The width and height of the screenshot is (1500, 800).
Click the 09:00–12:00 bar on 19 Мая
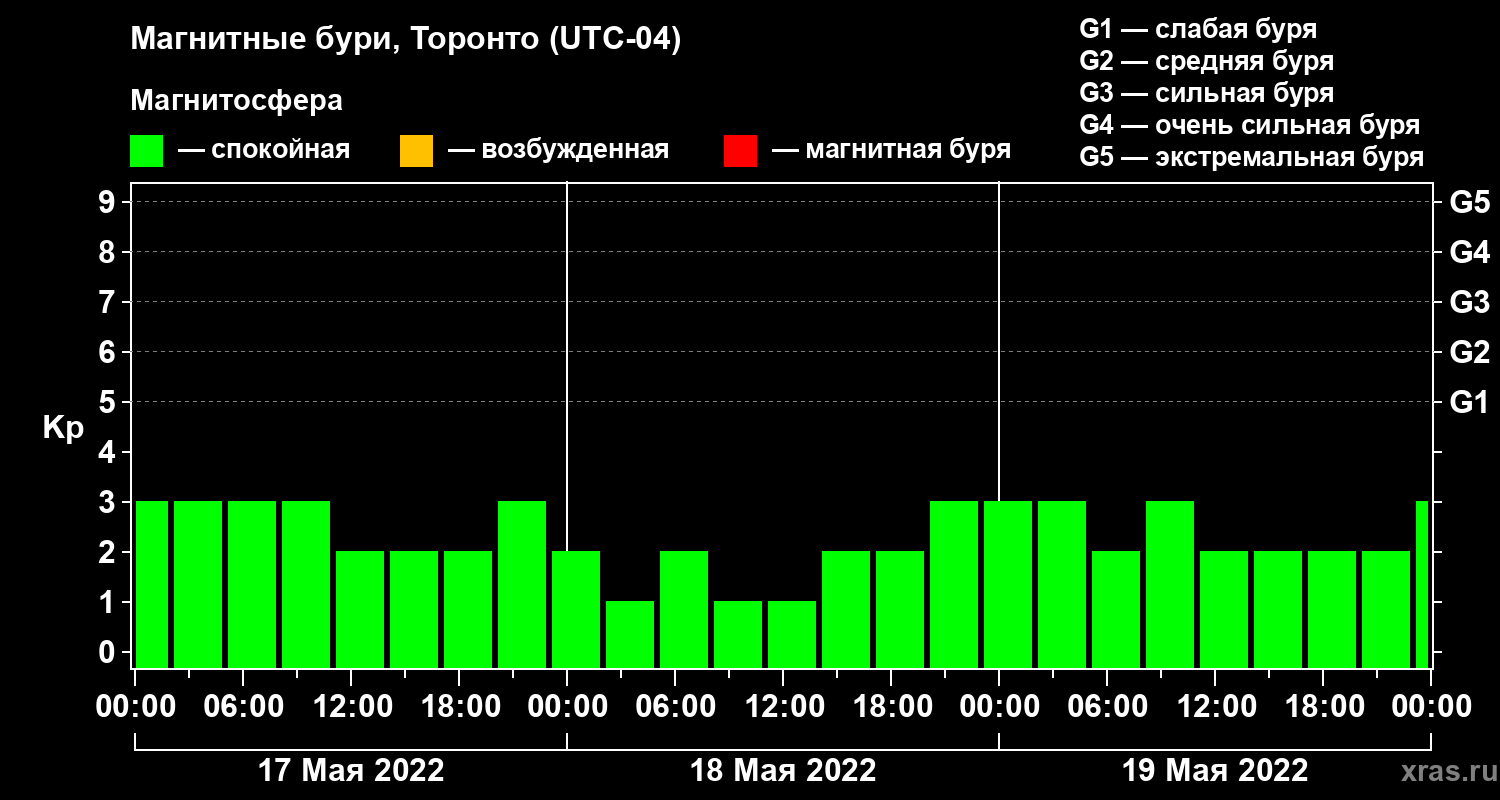[1170, 584]
